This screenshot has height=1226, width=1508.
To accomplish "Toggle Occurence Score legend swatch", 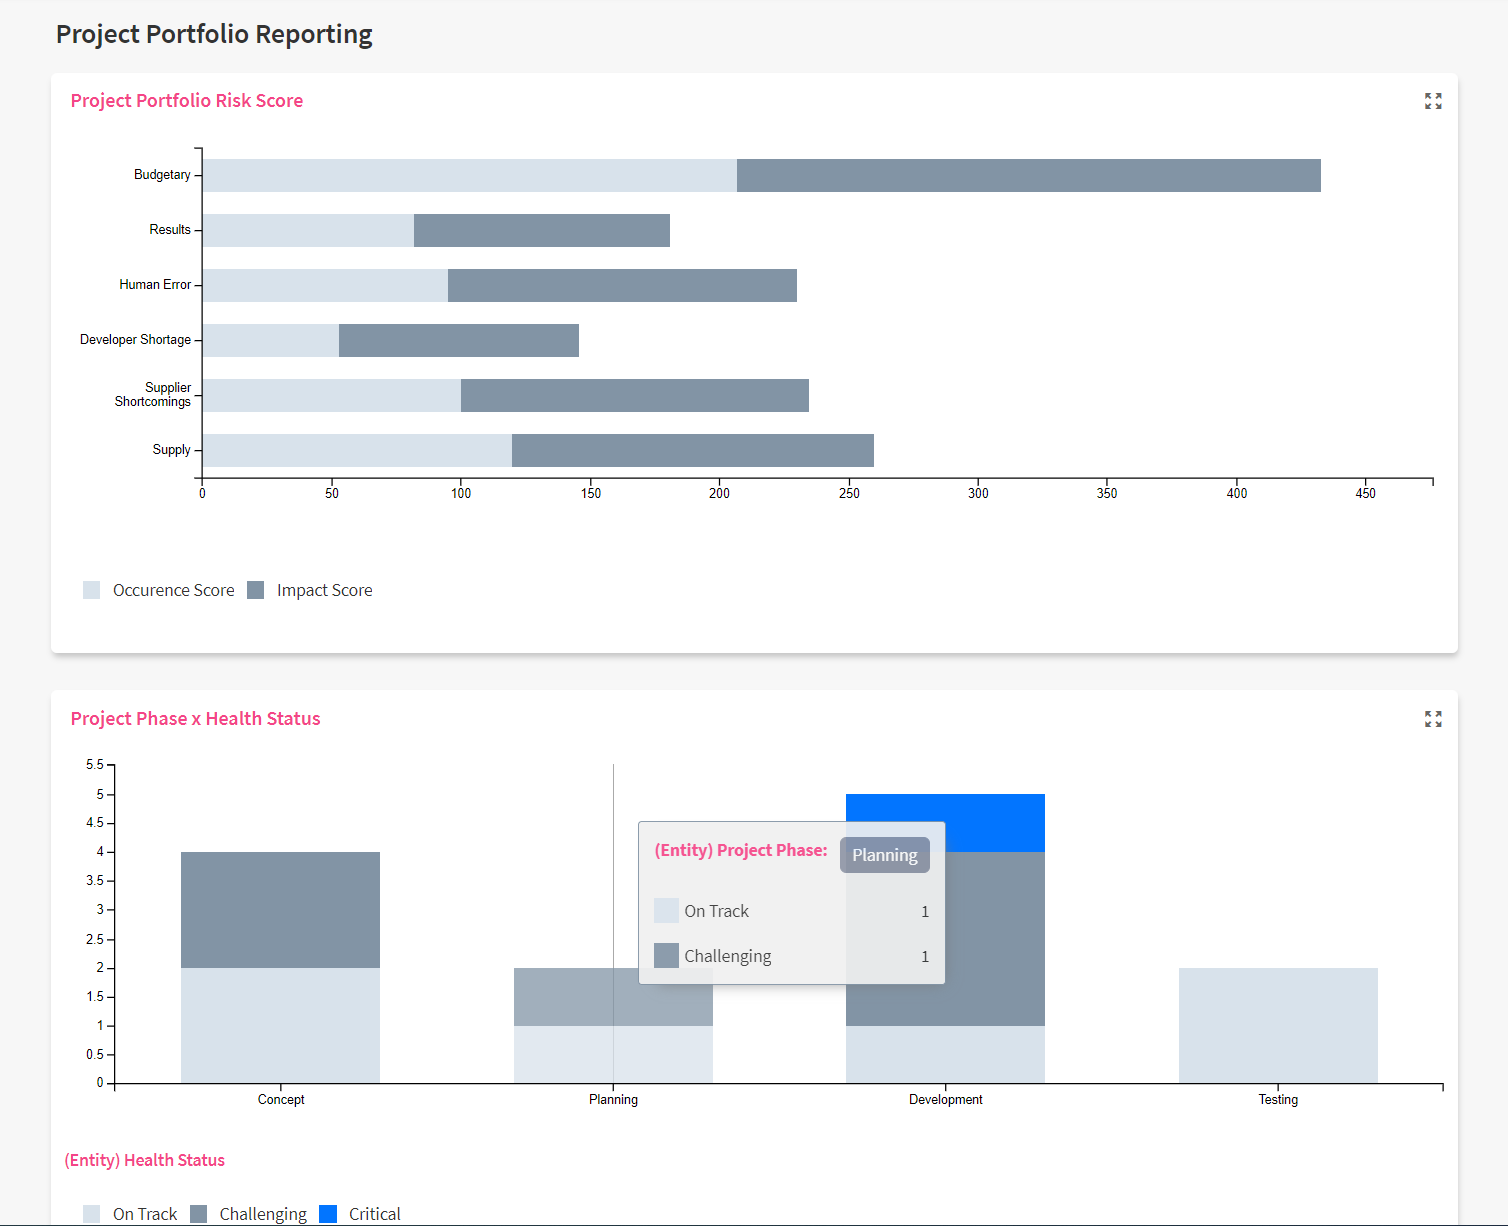I will 92,590.
